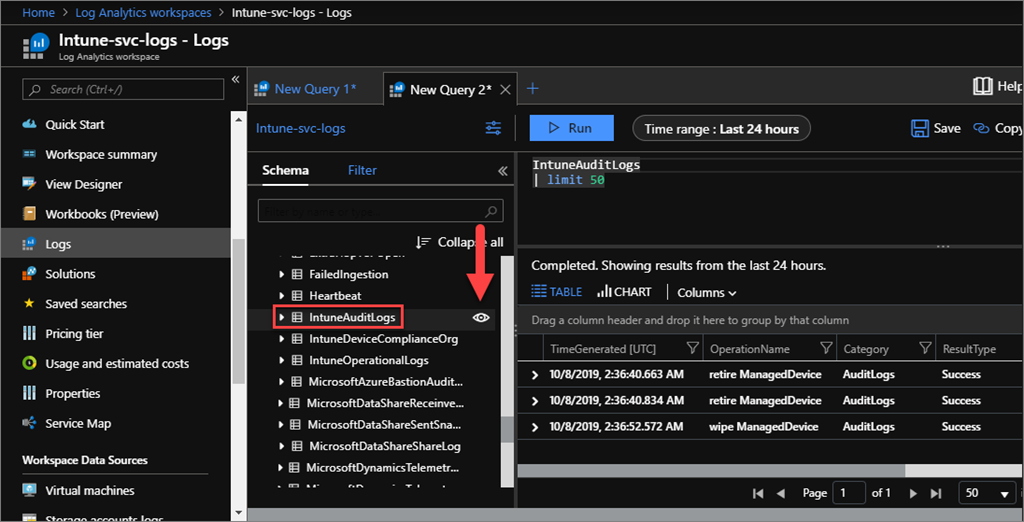Screen dimensions: 1024x522
Task: Go to previous results page
Action: coord(780,493)
